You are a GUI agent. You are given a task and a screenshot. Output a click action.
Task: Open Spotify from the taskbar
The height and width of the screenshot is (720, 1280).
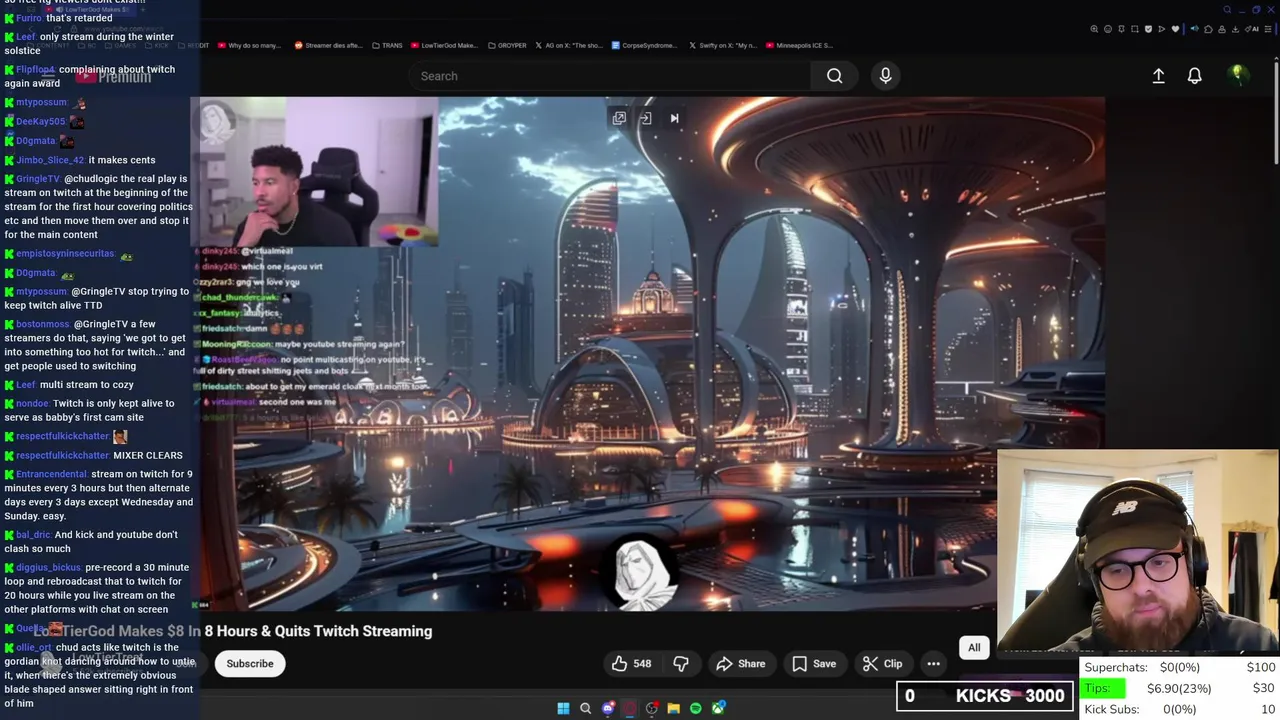pos(696,708)
